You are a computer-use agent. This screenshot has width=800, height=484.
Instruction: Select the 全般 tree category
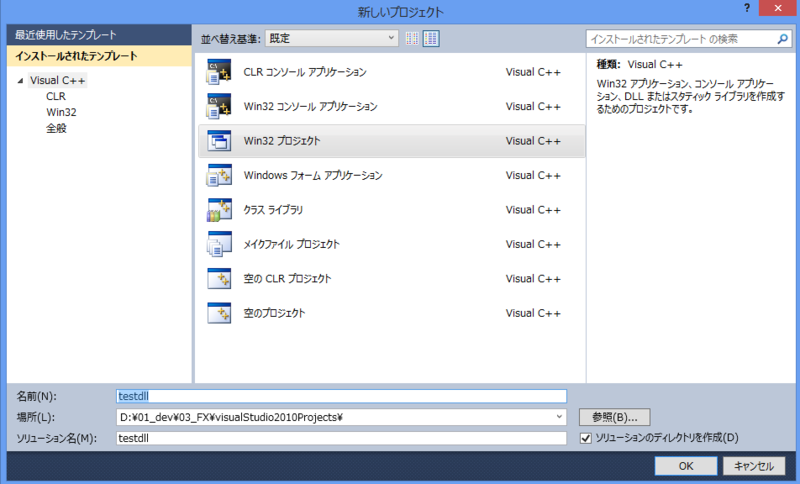click(x=56, y=128)
